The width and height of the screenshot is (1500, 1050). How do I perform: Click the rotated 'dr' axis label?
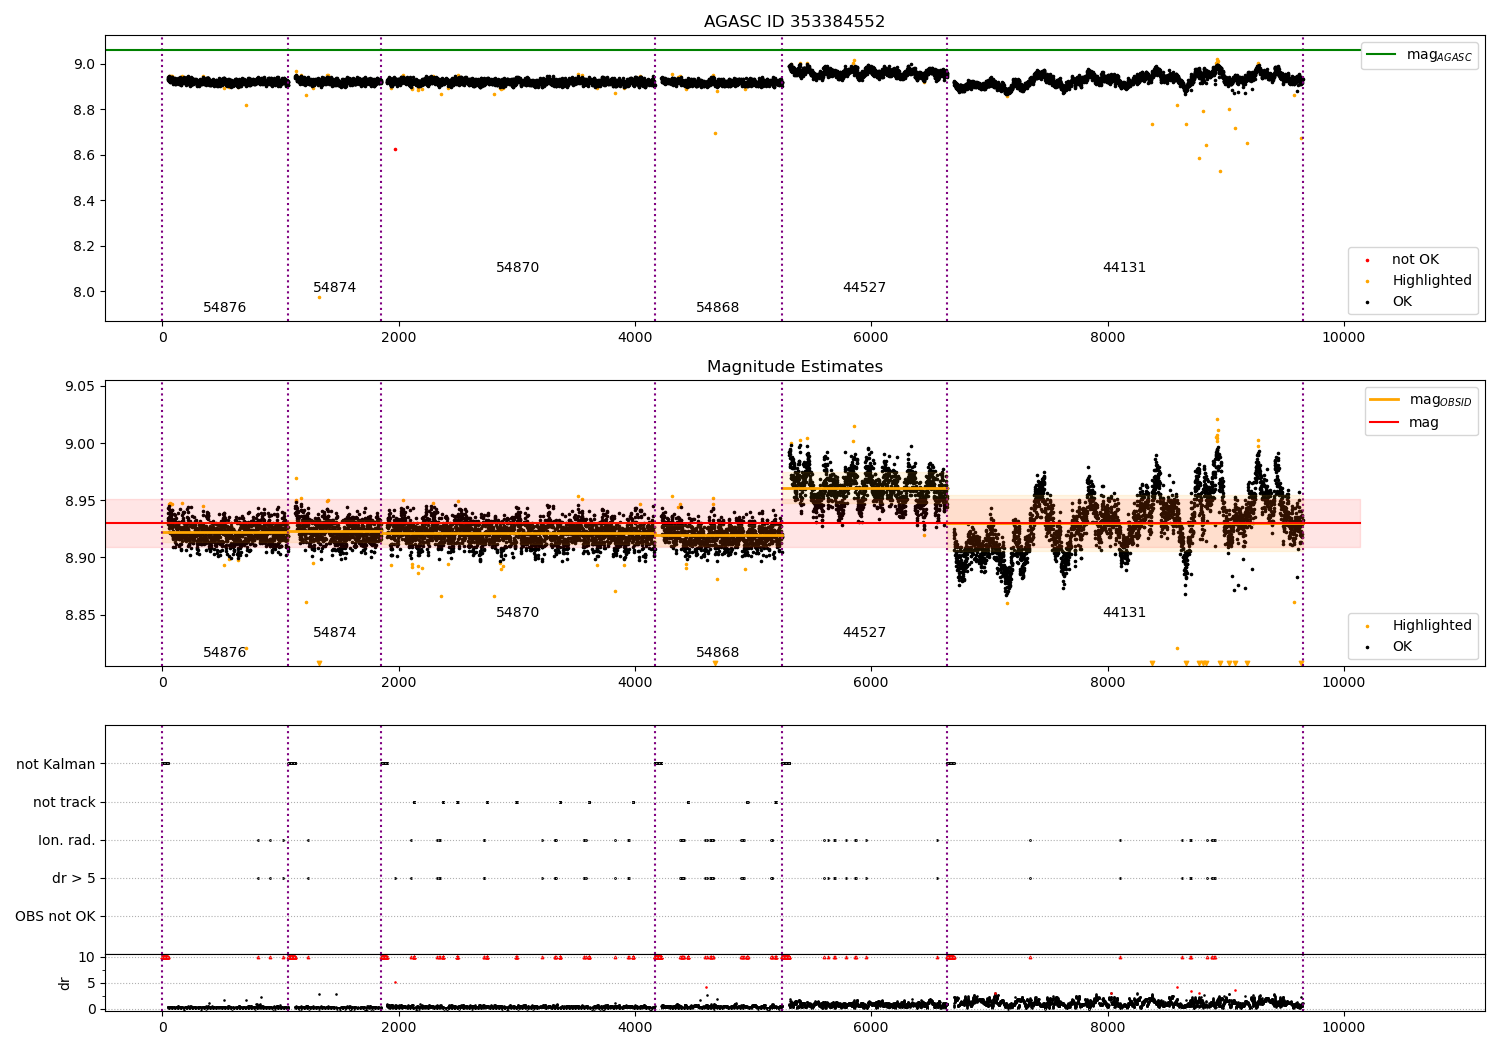[65, 983]
